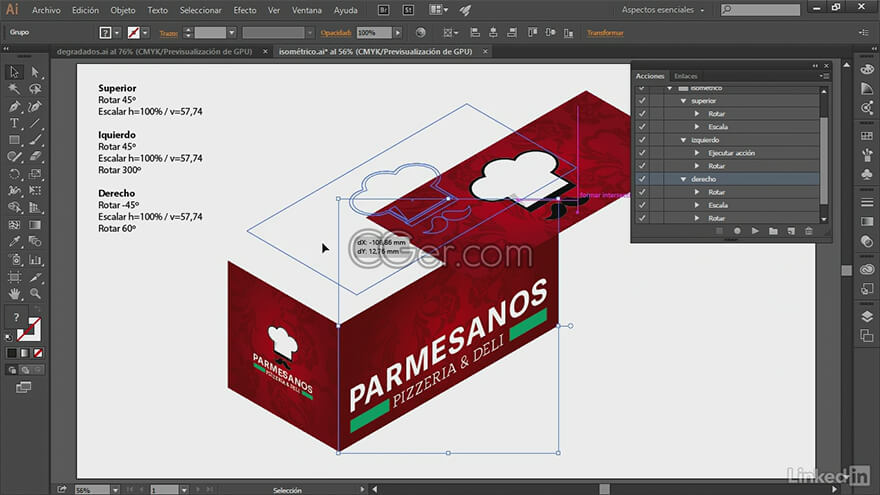Image resolution: width=880 pixels, height=495 pixels.
Task: Select the Lasso tool
Action: click(x=35, y=89)
